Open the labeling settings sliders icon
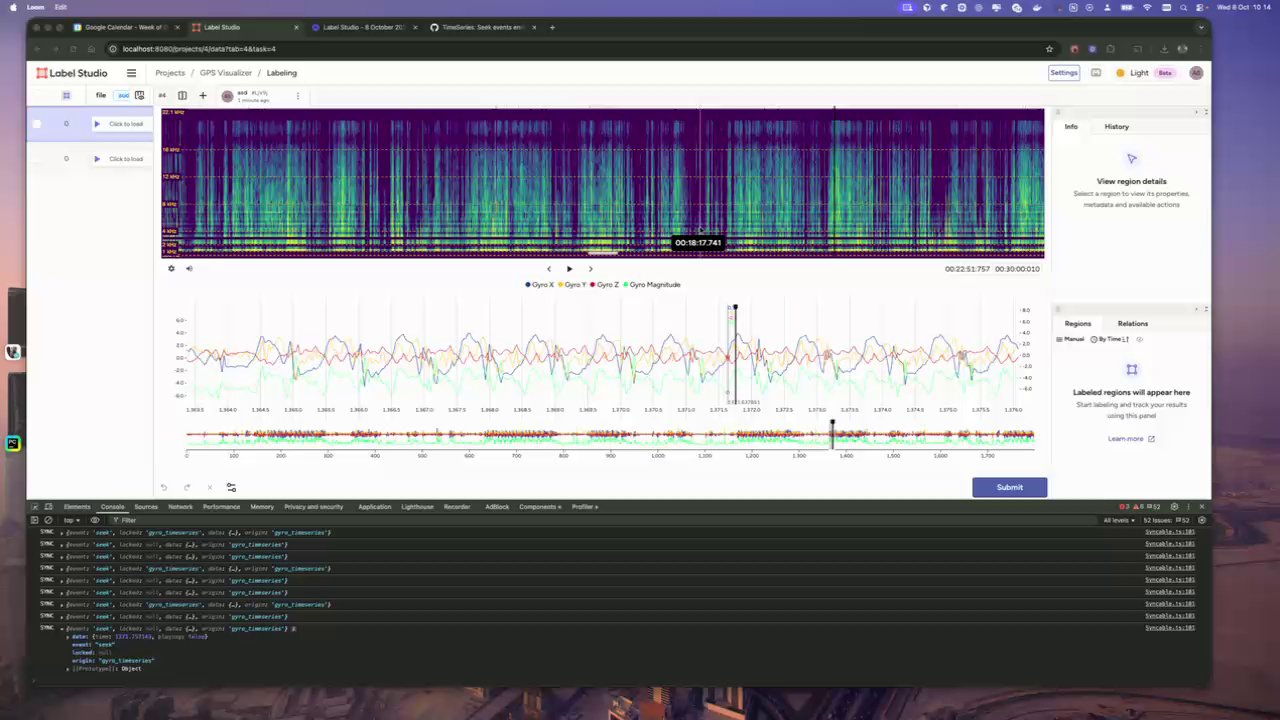 [x=231, y=487]
